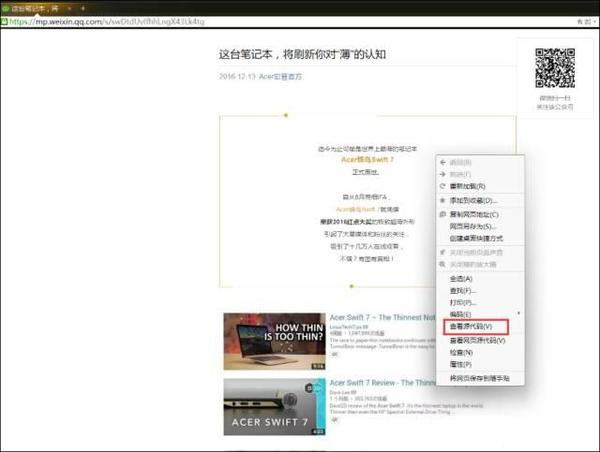
Task: Select the menu entry below the red-boxed item
Action: pos(478,341)
